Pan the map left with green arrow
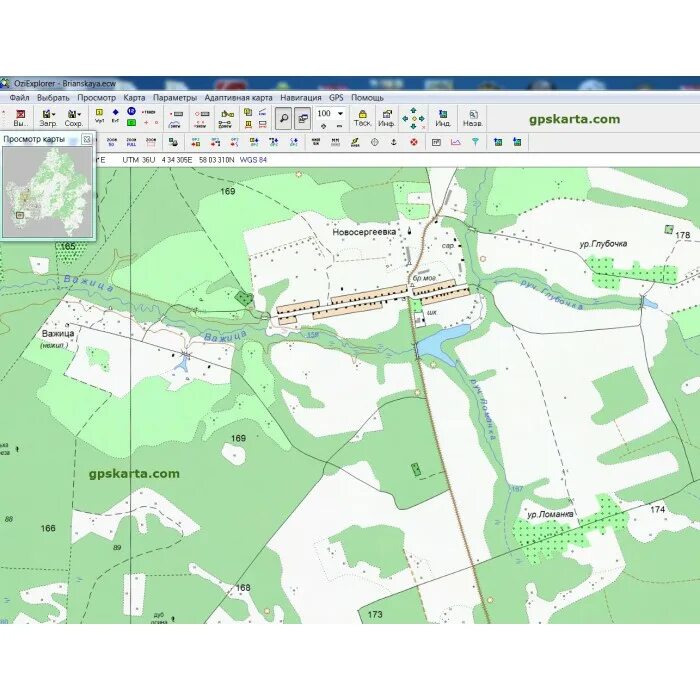Image resolution: width=700 pixels, height=700 pixels. [x=405, y=118]
